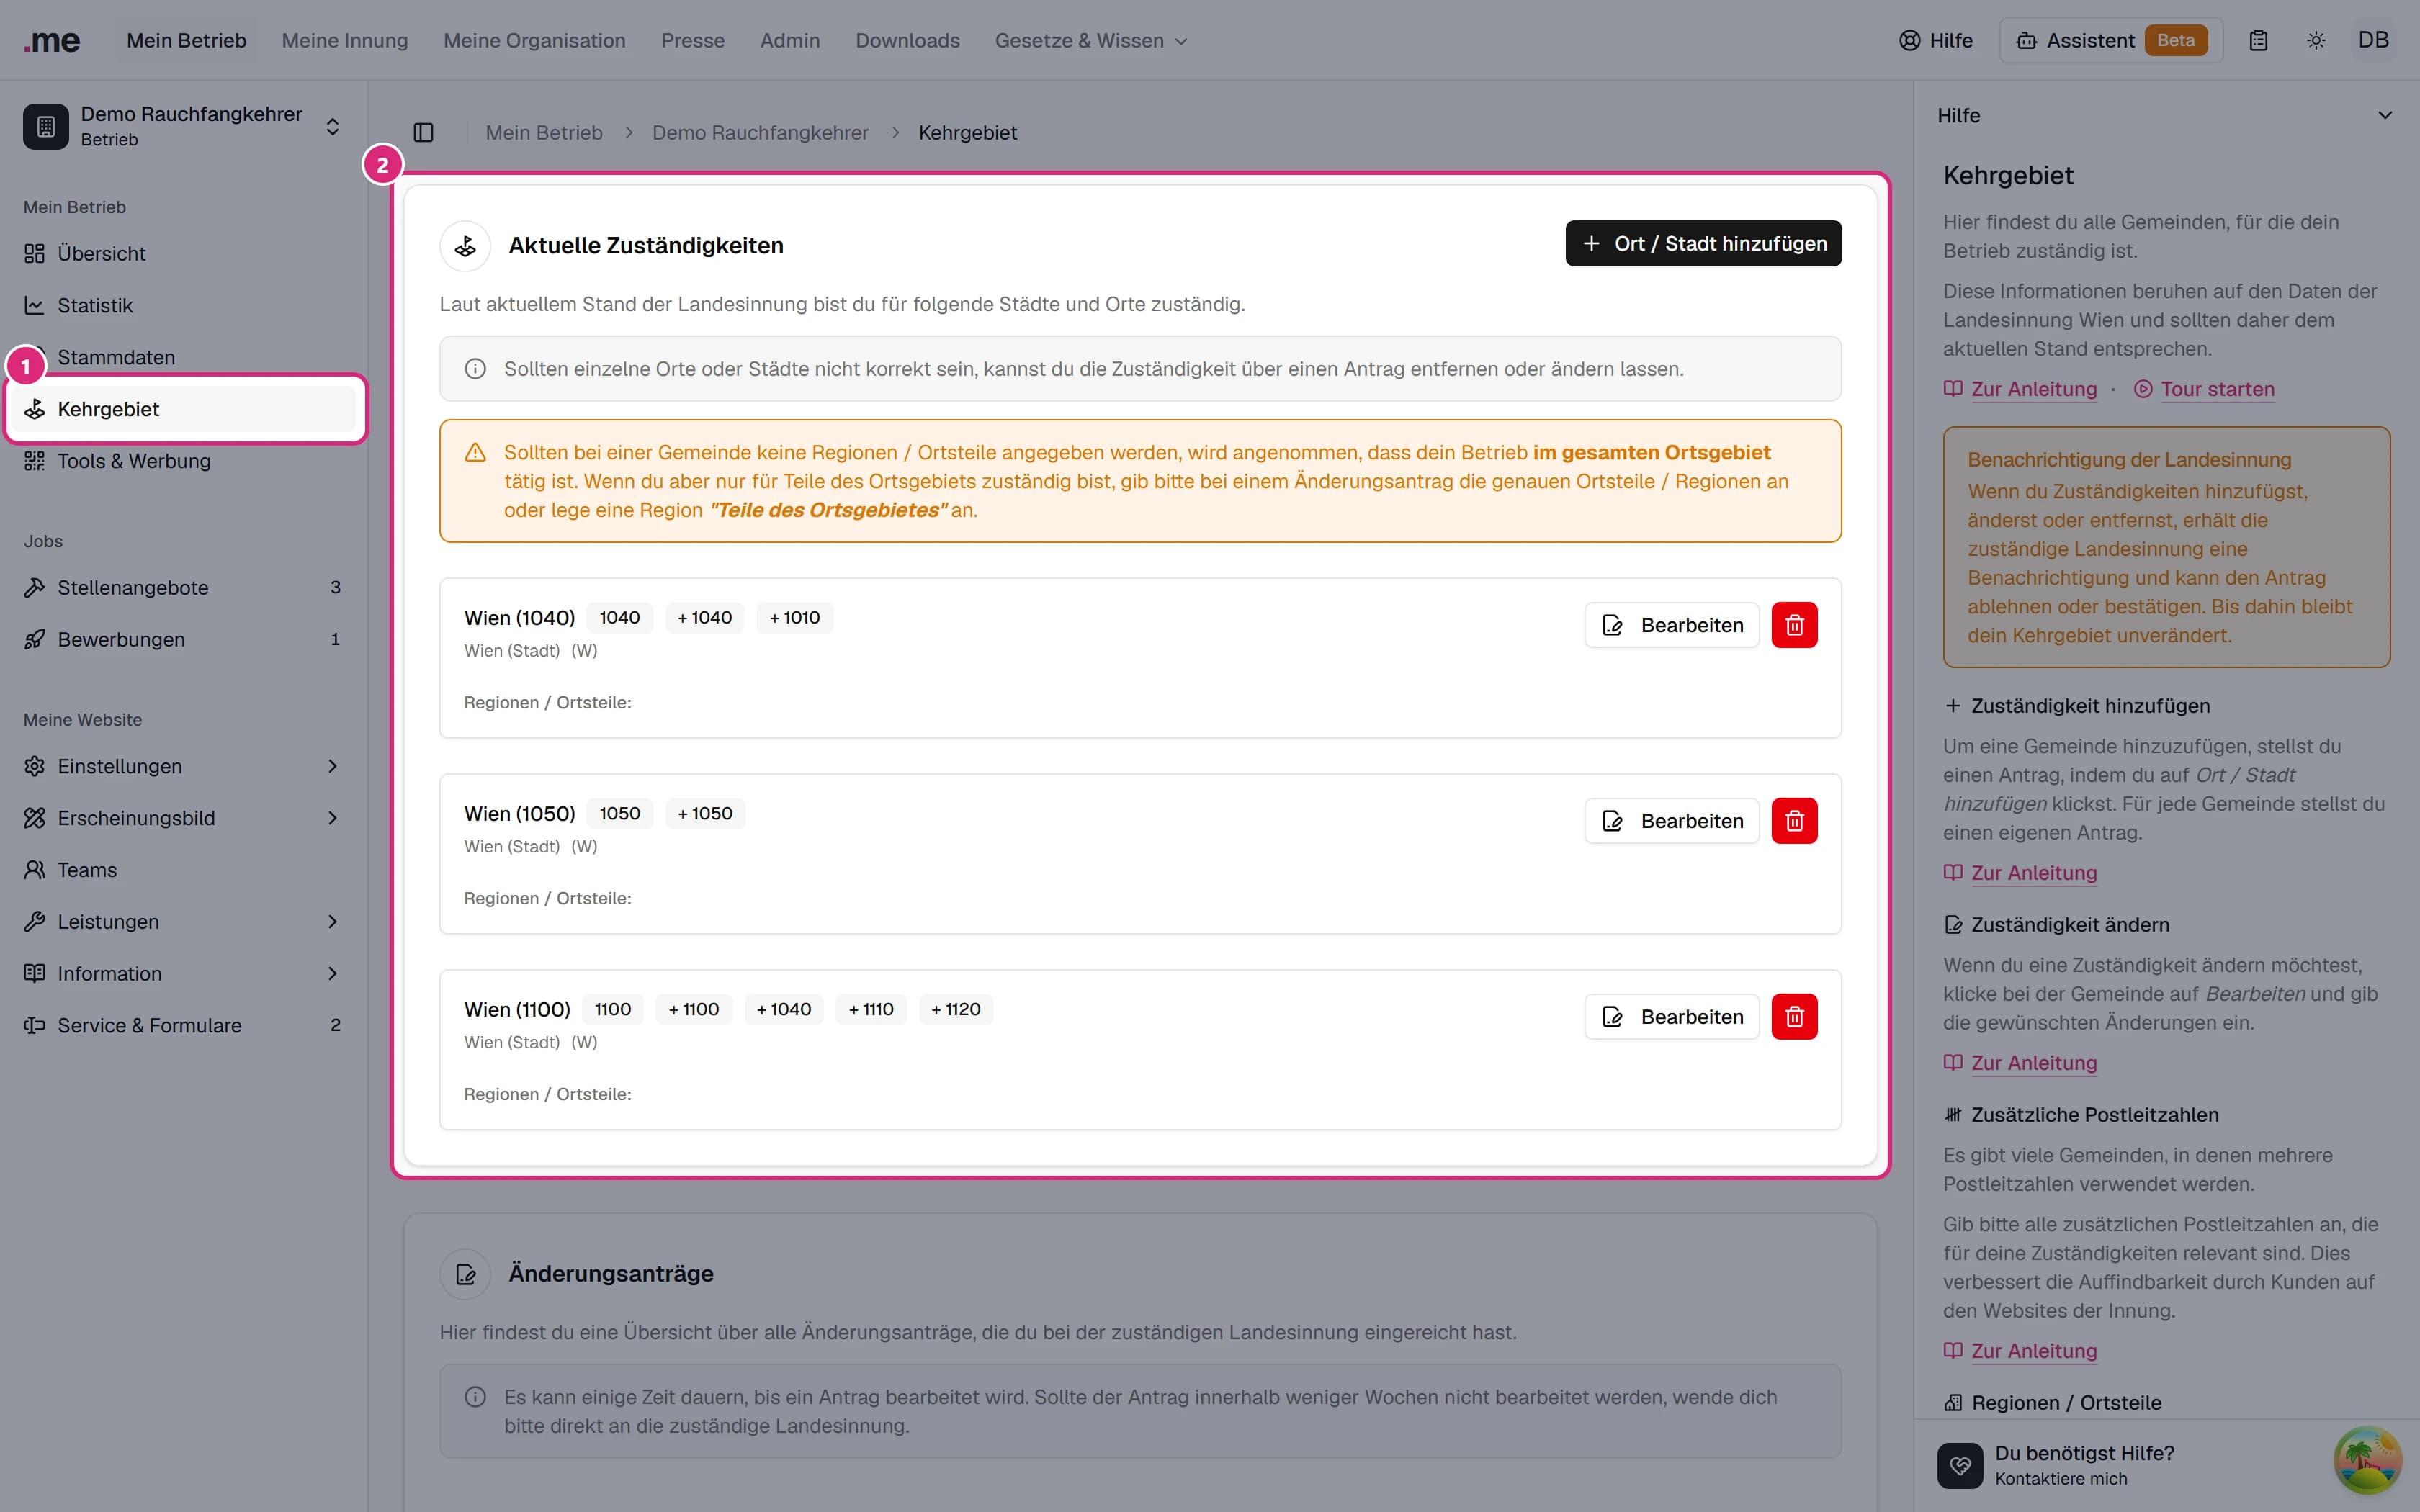Switch theme with the sun icon
Viewport: 2420px width, 1512px height.
point(2316,41)
